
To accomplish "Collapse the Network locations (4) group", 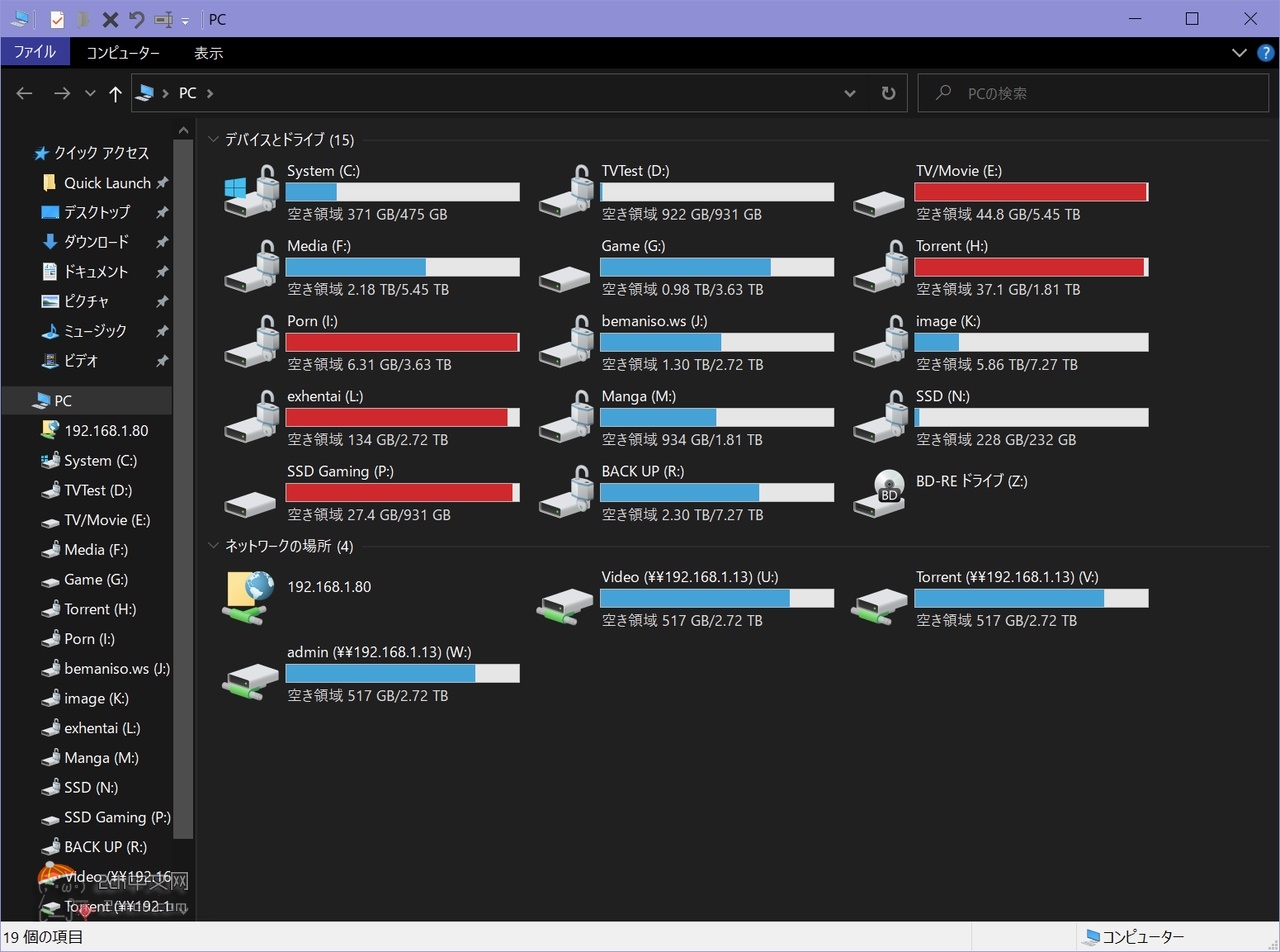I will coord(213,546).
